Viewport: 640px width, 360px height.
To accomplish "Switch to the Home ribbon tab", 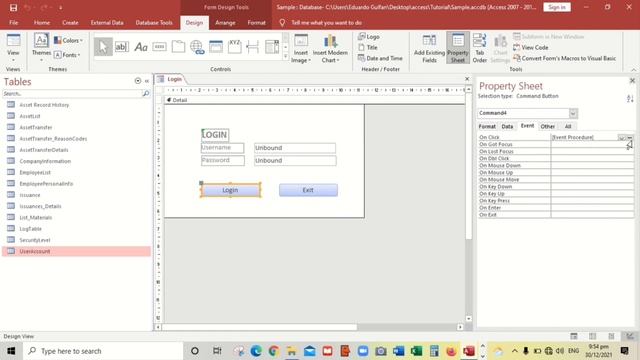I will click(42, 23).
